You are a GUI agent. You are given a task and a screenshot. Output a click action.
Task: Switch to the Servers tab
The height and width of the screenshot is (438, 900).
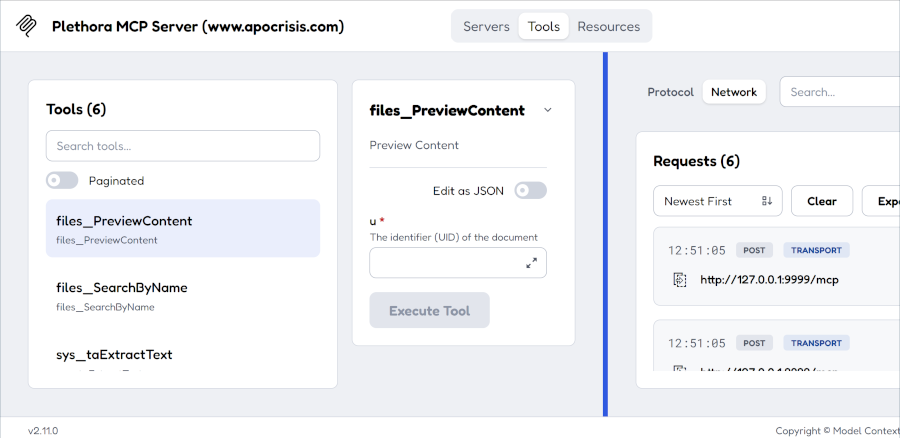[x=486, y=26]
